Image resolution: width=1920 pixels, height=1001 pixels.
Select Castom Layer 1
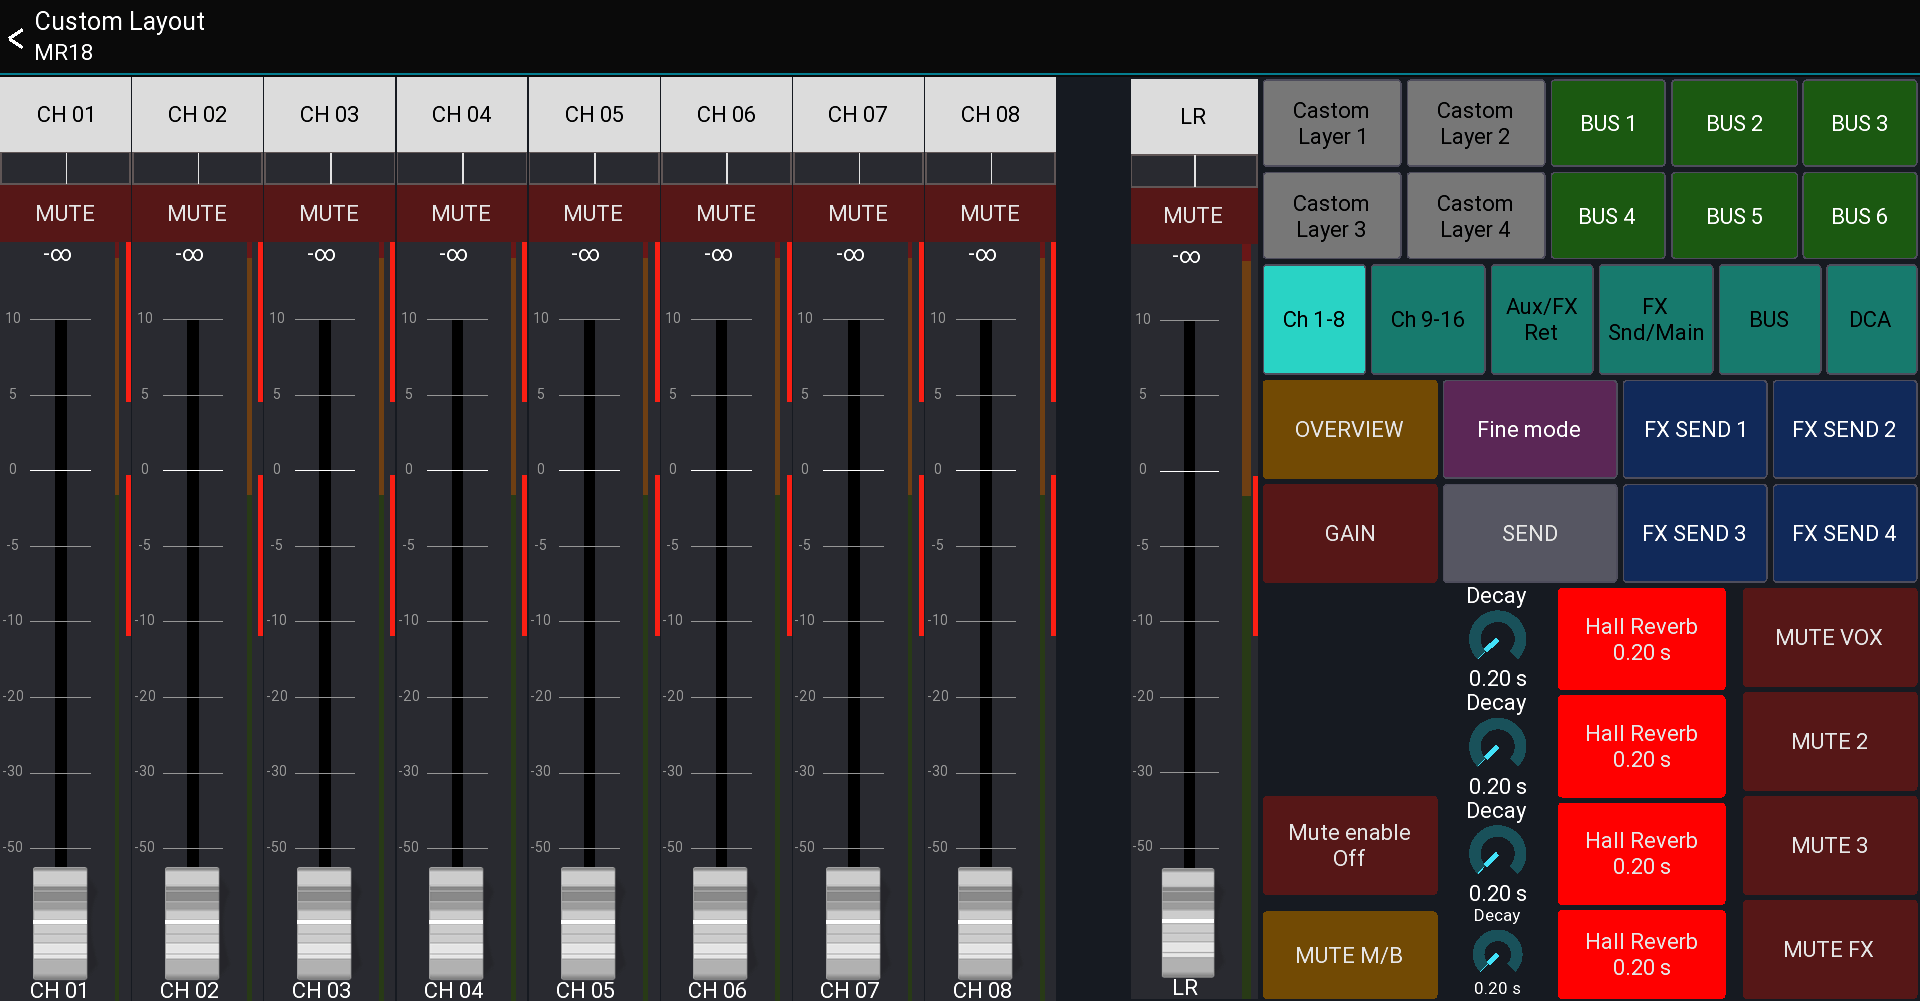click(x=1331, y=122)
